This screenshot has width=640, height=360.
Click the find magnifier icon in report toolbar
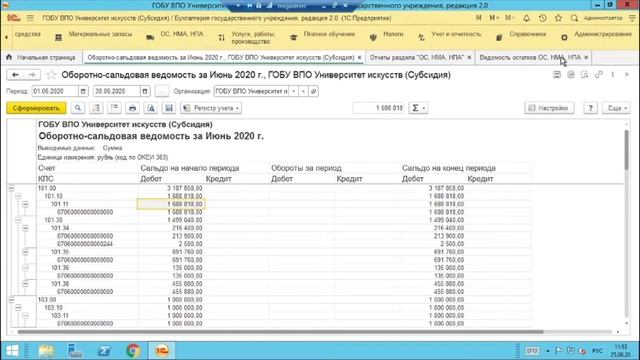pyautogui.click(x=77, y=108)
